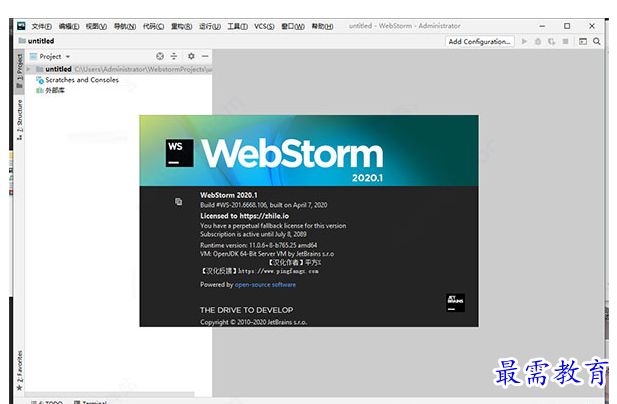The width and height of the screenshot is (617, 404).
Task: Click WebStorm app icon in title bar
Action: [21, 26]
